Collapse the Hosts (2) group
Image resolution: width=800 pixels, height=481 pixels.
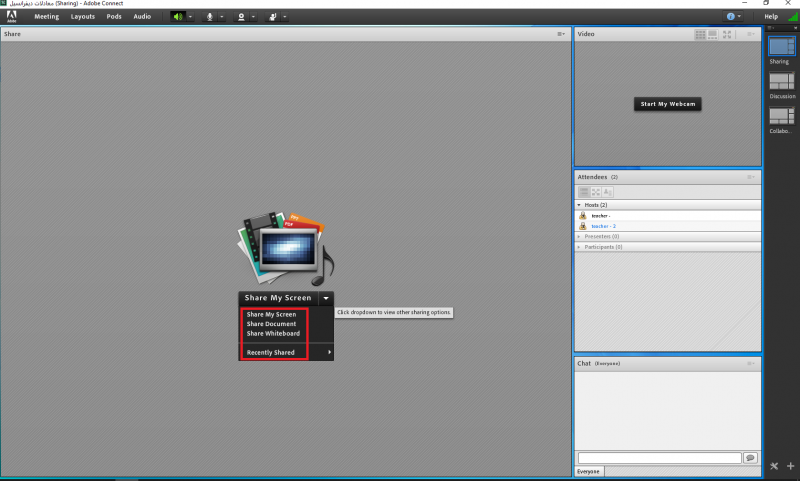click(579, 204)
